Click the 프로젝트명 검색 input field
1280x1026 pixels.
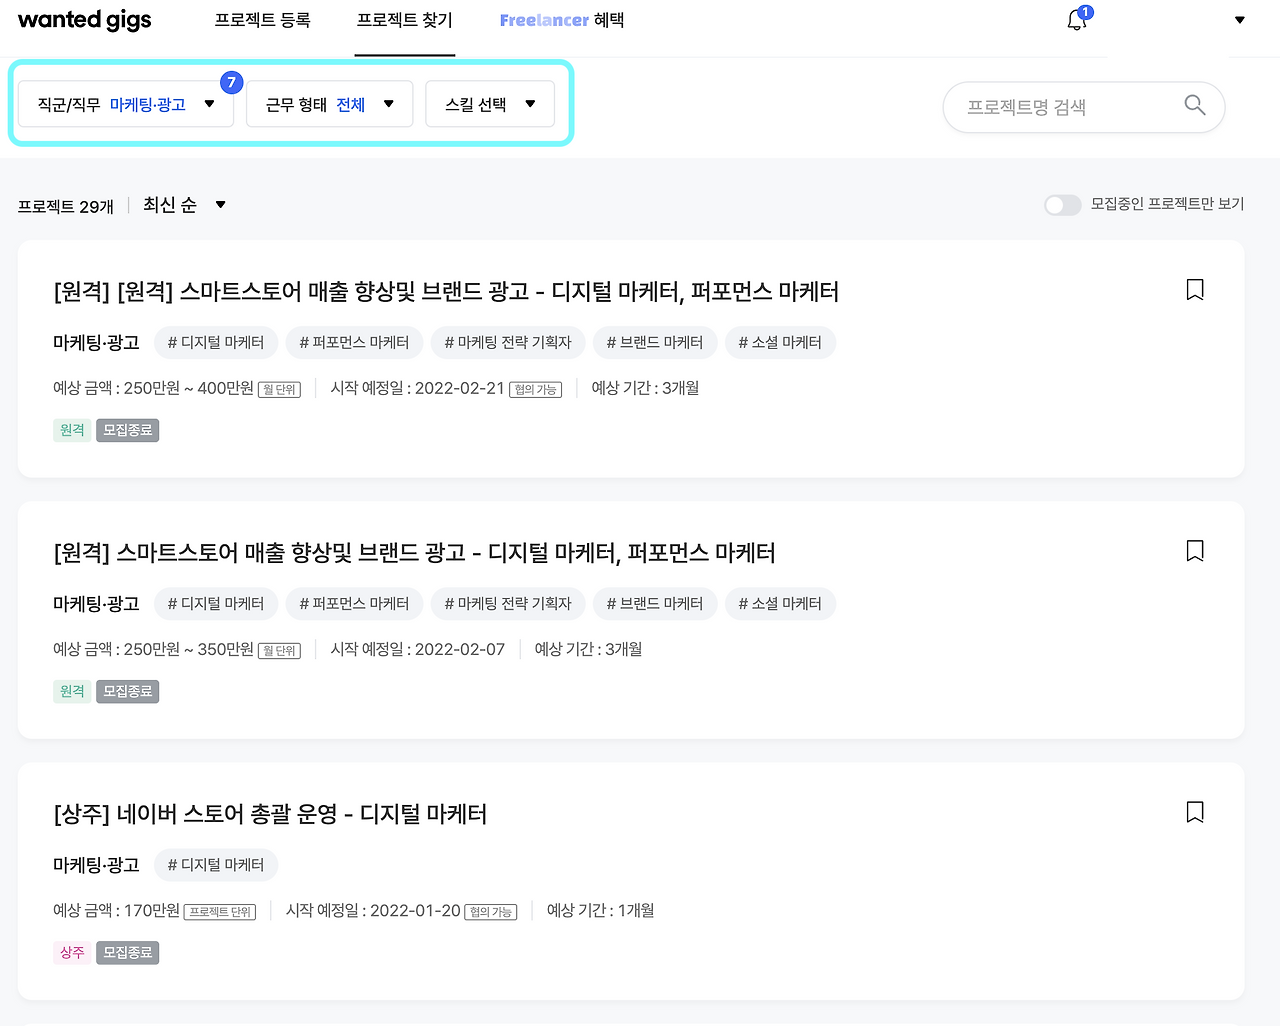(1060, 106)
